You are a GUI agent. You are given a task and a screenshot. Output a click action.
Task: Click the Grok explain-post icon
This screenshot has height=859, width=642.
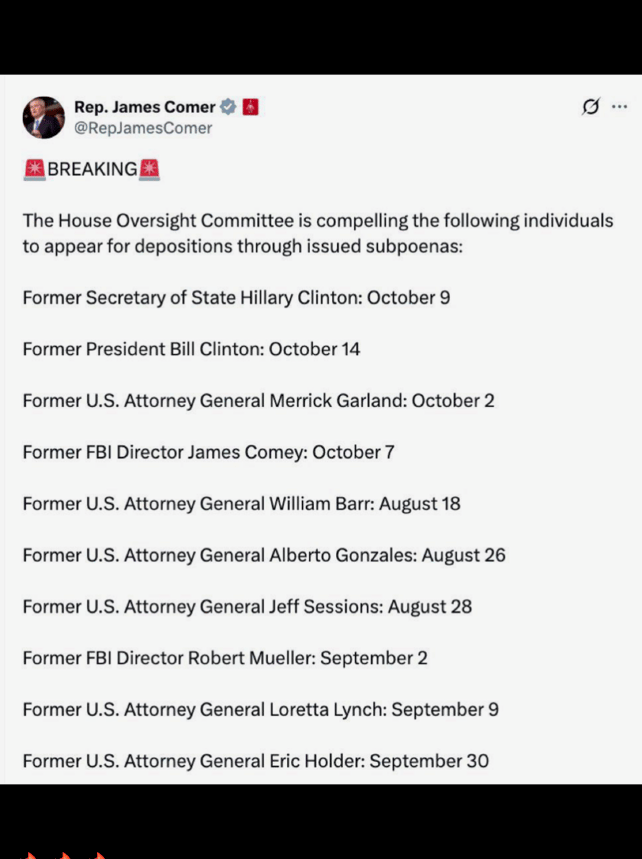pos(591,106)
